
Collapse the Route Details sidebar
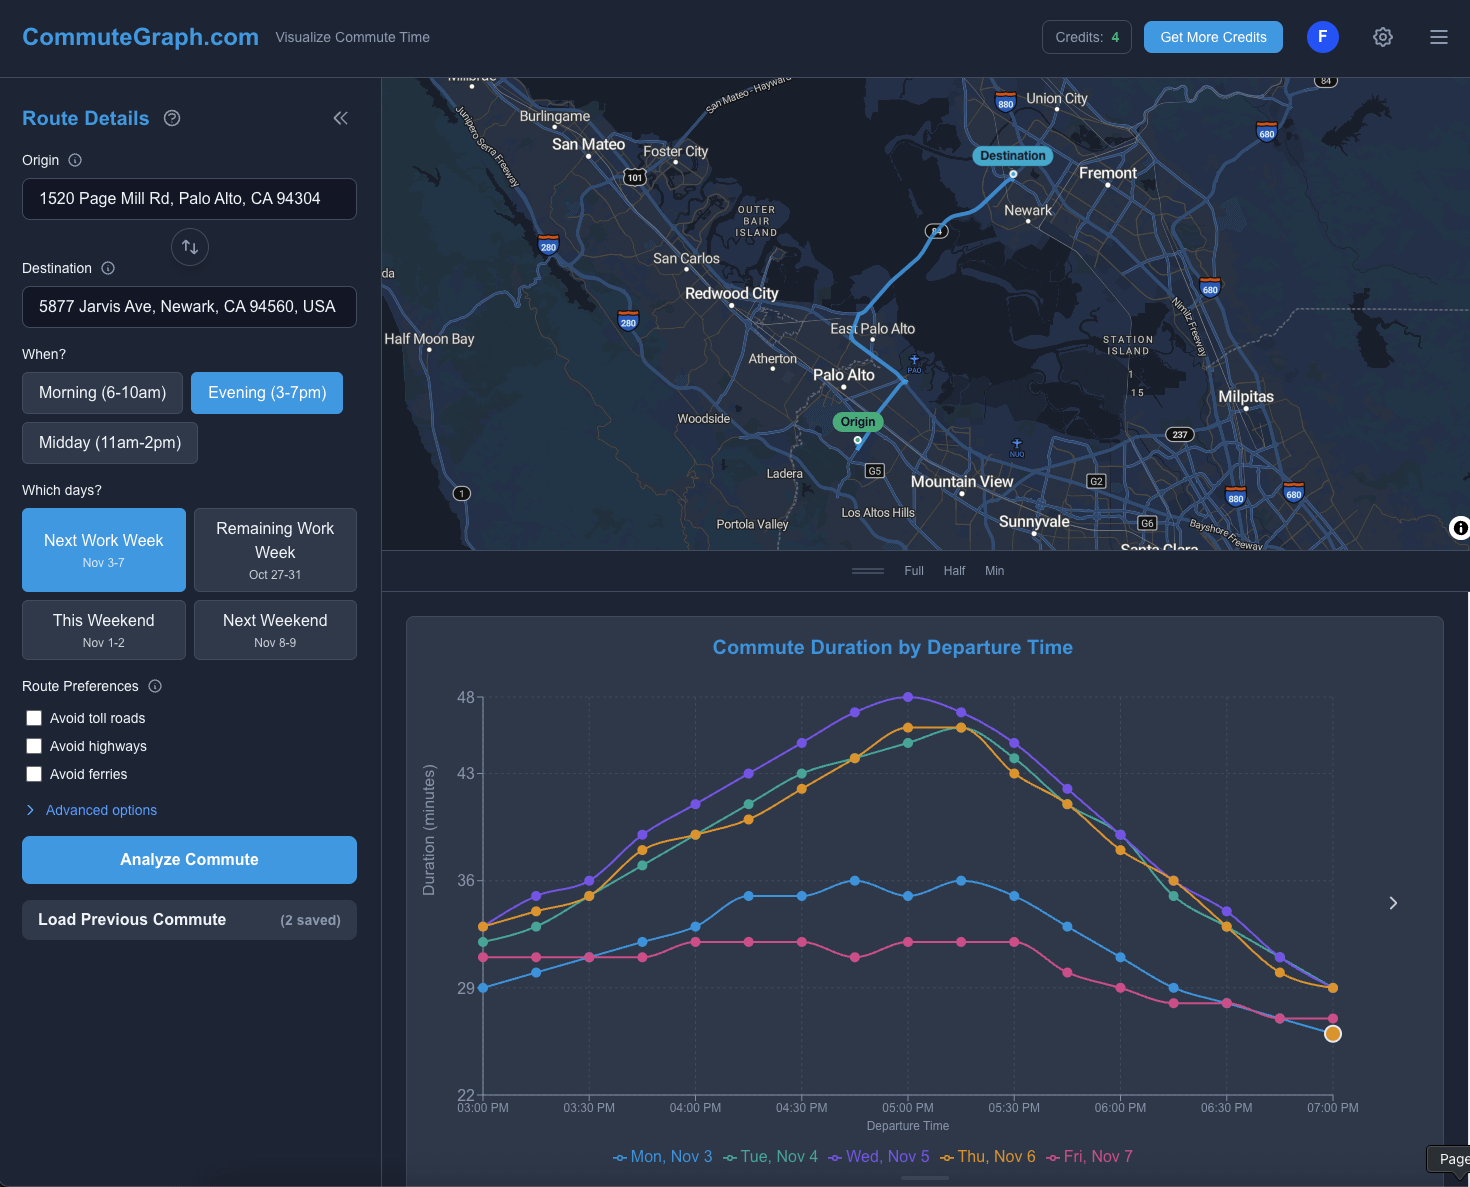[341, 118]
